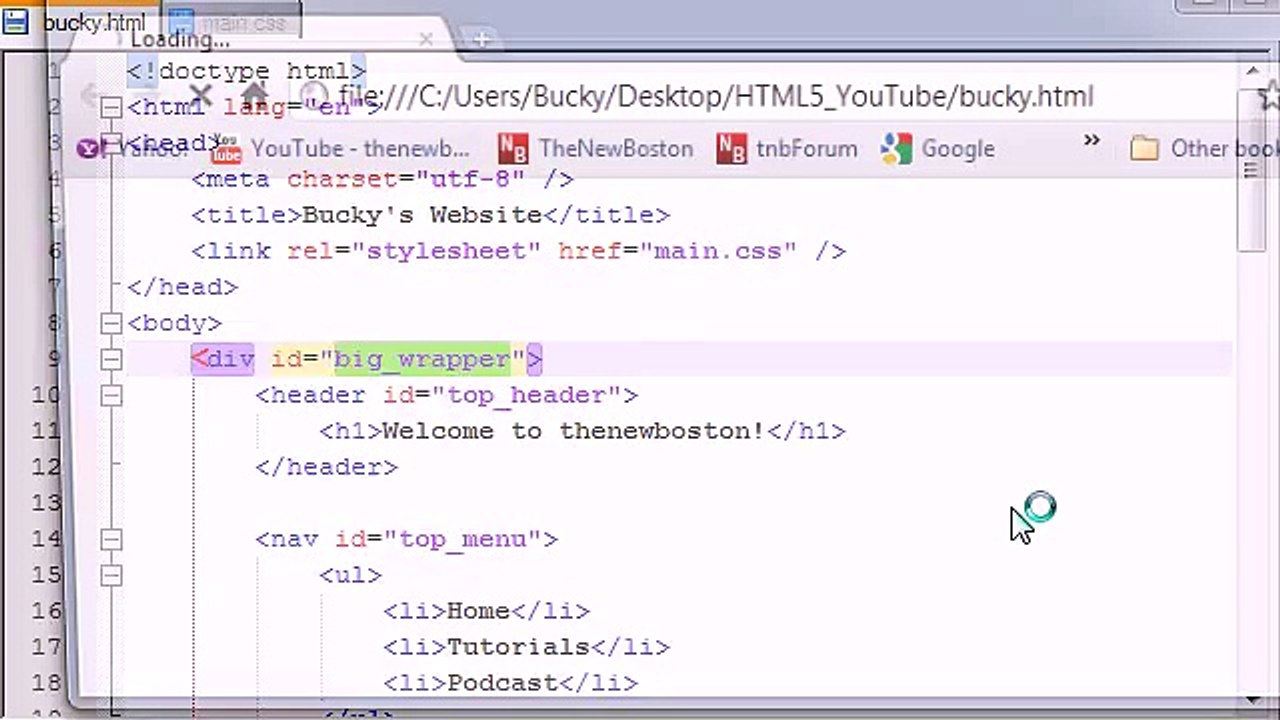Open a new browser tab

tap(481, 40)
